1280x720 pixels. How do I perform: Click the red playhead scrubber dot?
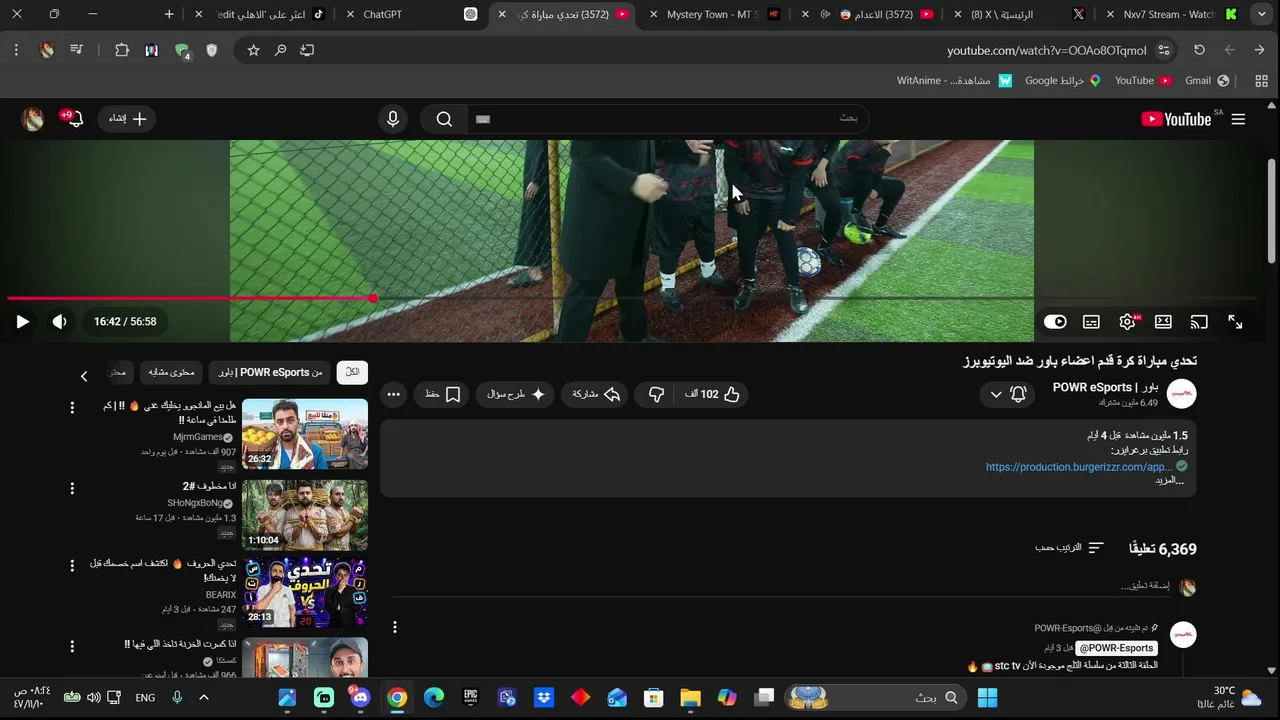(x=372, y=298)
